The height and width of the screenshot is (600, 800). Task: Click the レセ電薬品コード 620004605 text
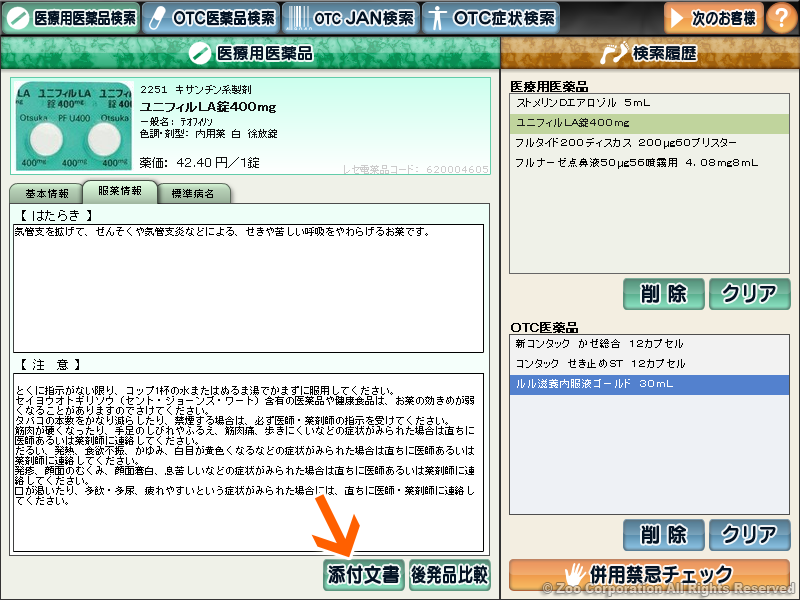point(415,169)
